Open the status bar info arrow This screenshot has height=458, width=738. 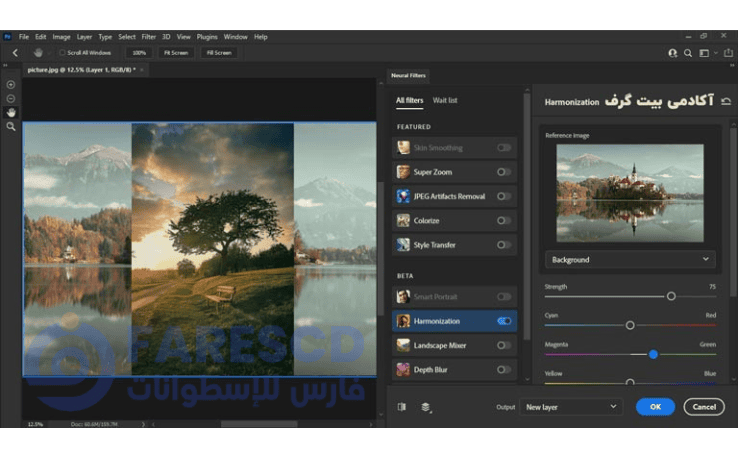[143, 424]
